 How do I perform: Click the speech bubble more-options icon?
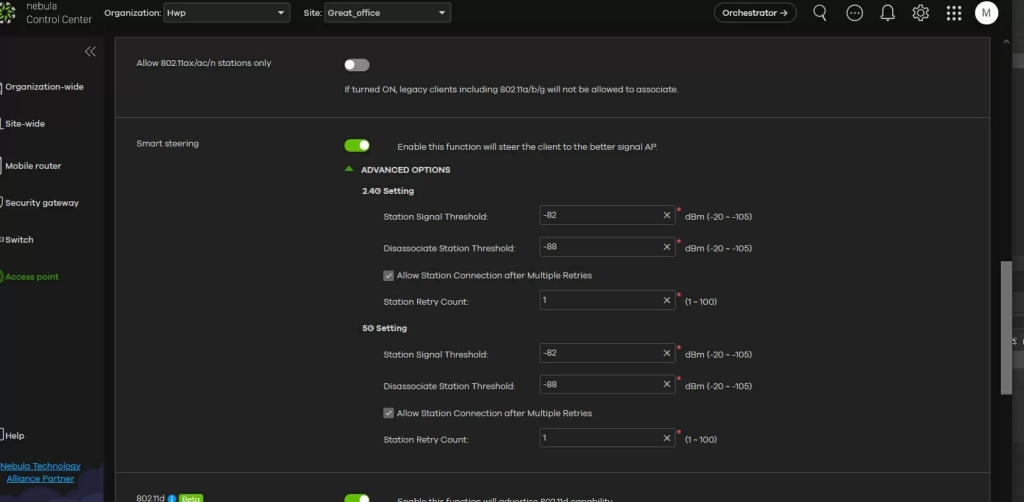click(x=854, y=13)
